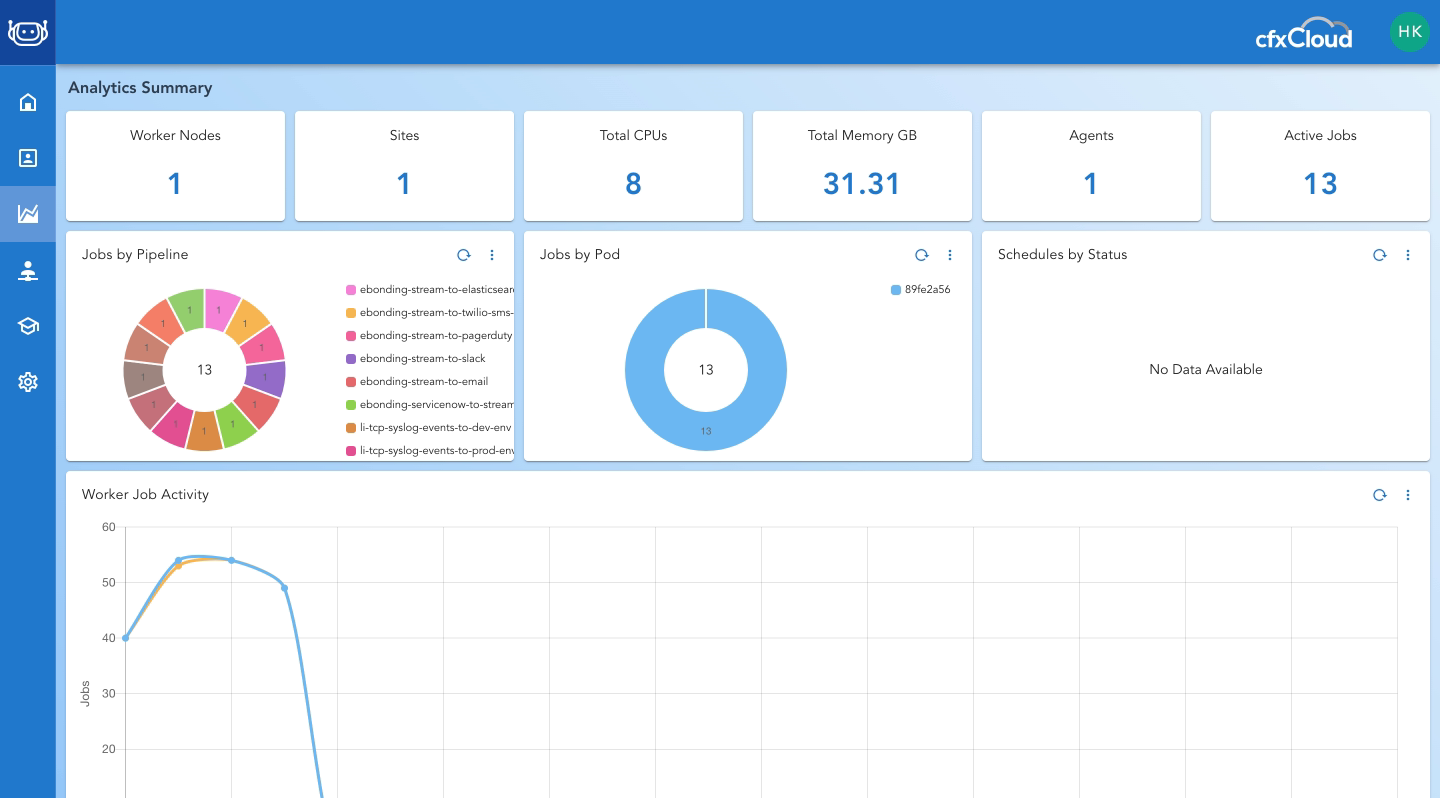This screenshot has height=798, width=1440.
Task: Toggle ebonding-stream-to-slack legend item
Action: coord(416,359)
